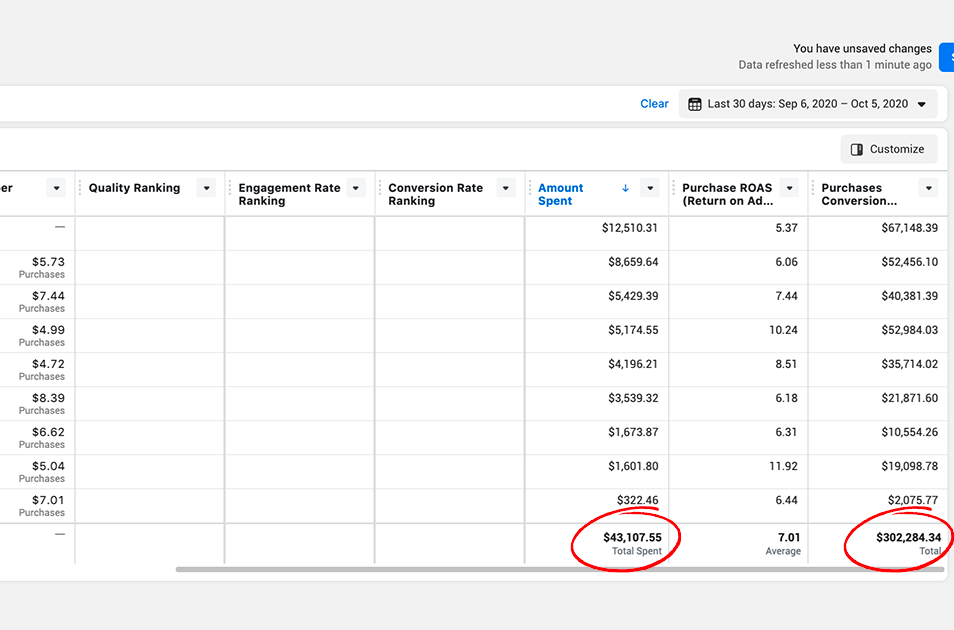Open the date range dropdown arrow

point(921,104)
